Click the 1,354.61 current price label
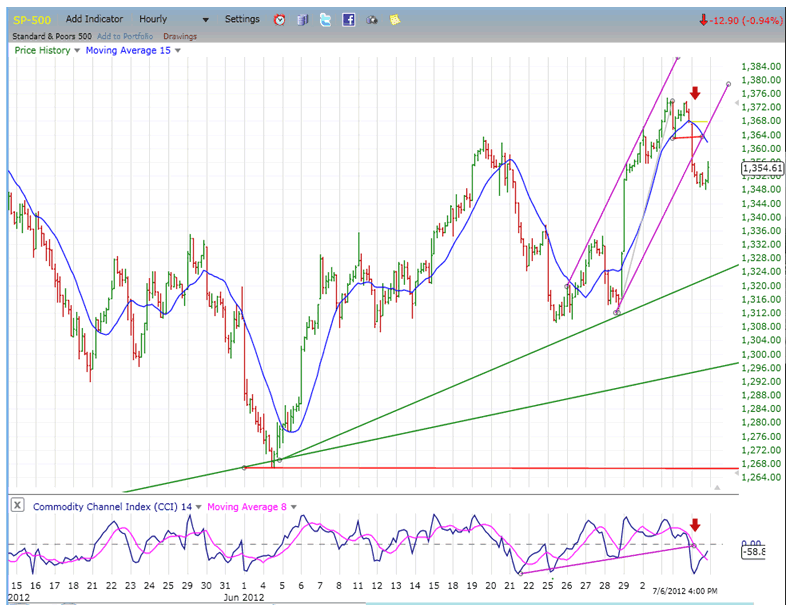This screenshot has width=786, height=609. (761, 168)
